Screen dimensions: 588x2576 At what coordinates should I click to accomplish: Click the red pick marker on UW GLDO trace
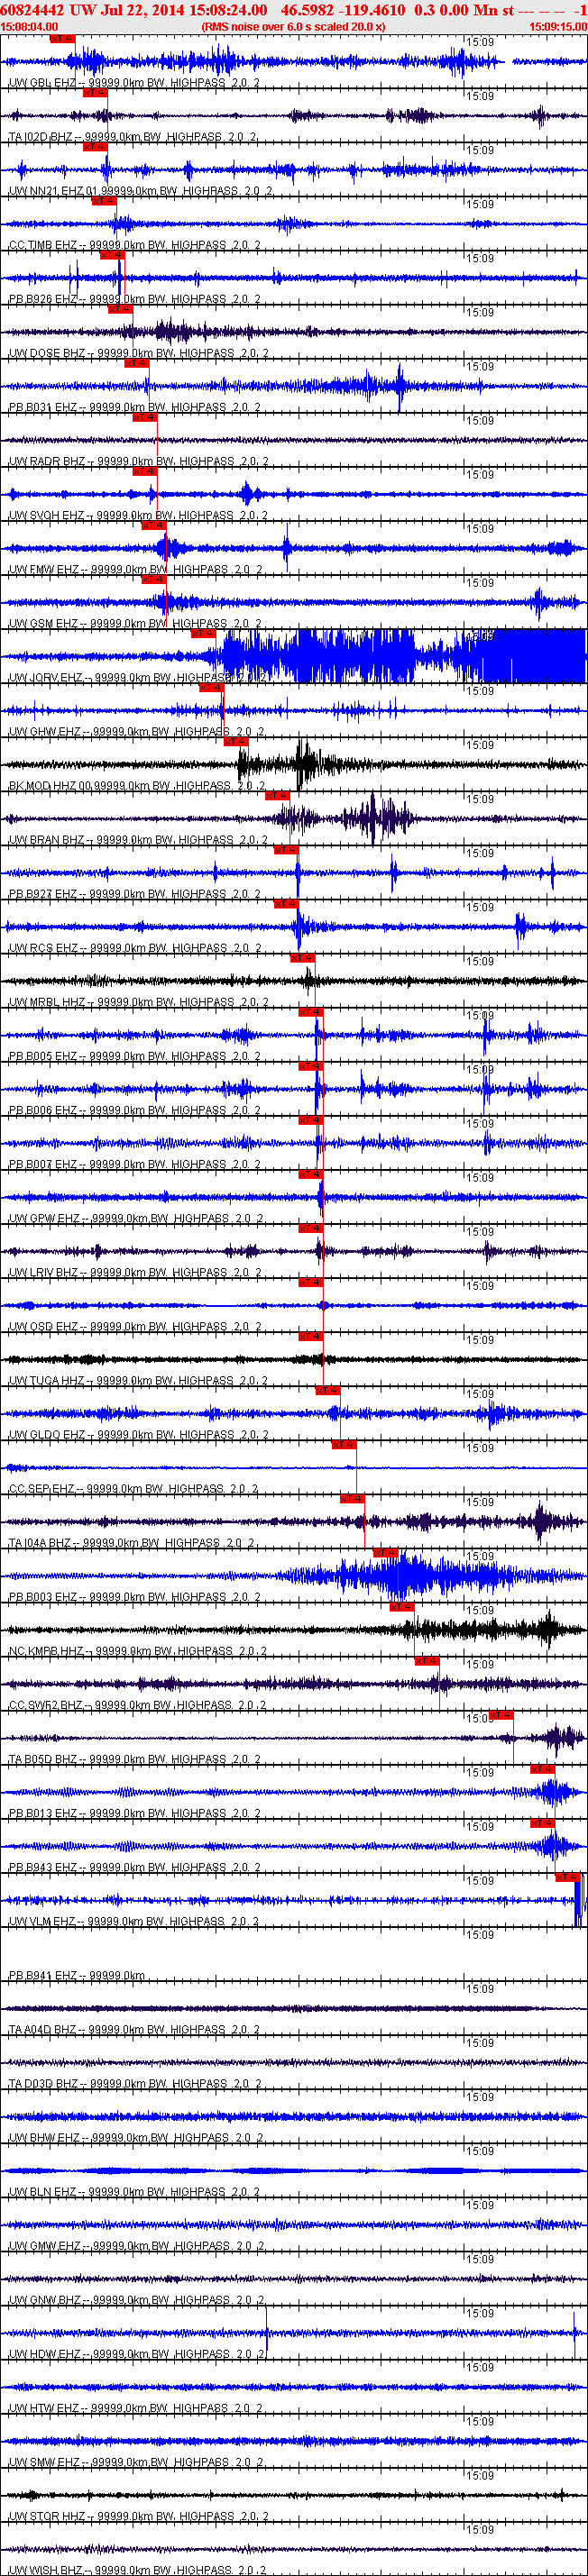pos(327,1389)
